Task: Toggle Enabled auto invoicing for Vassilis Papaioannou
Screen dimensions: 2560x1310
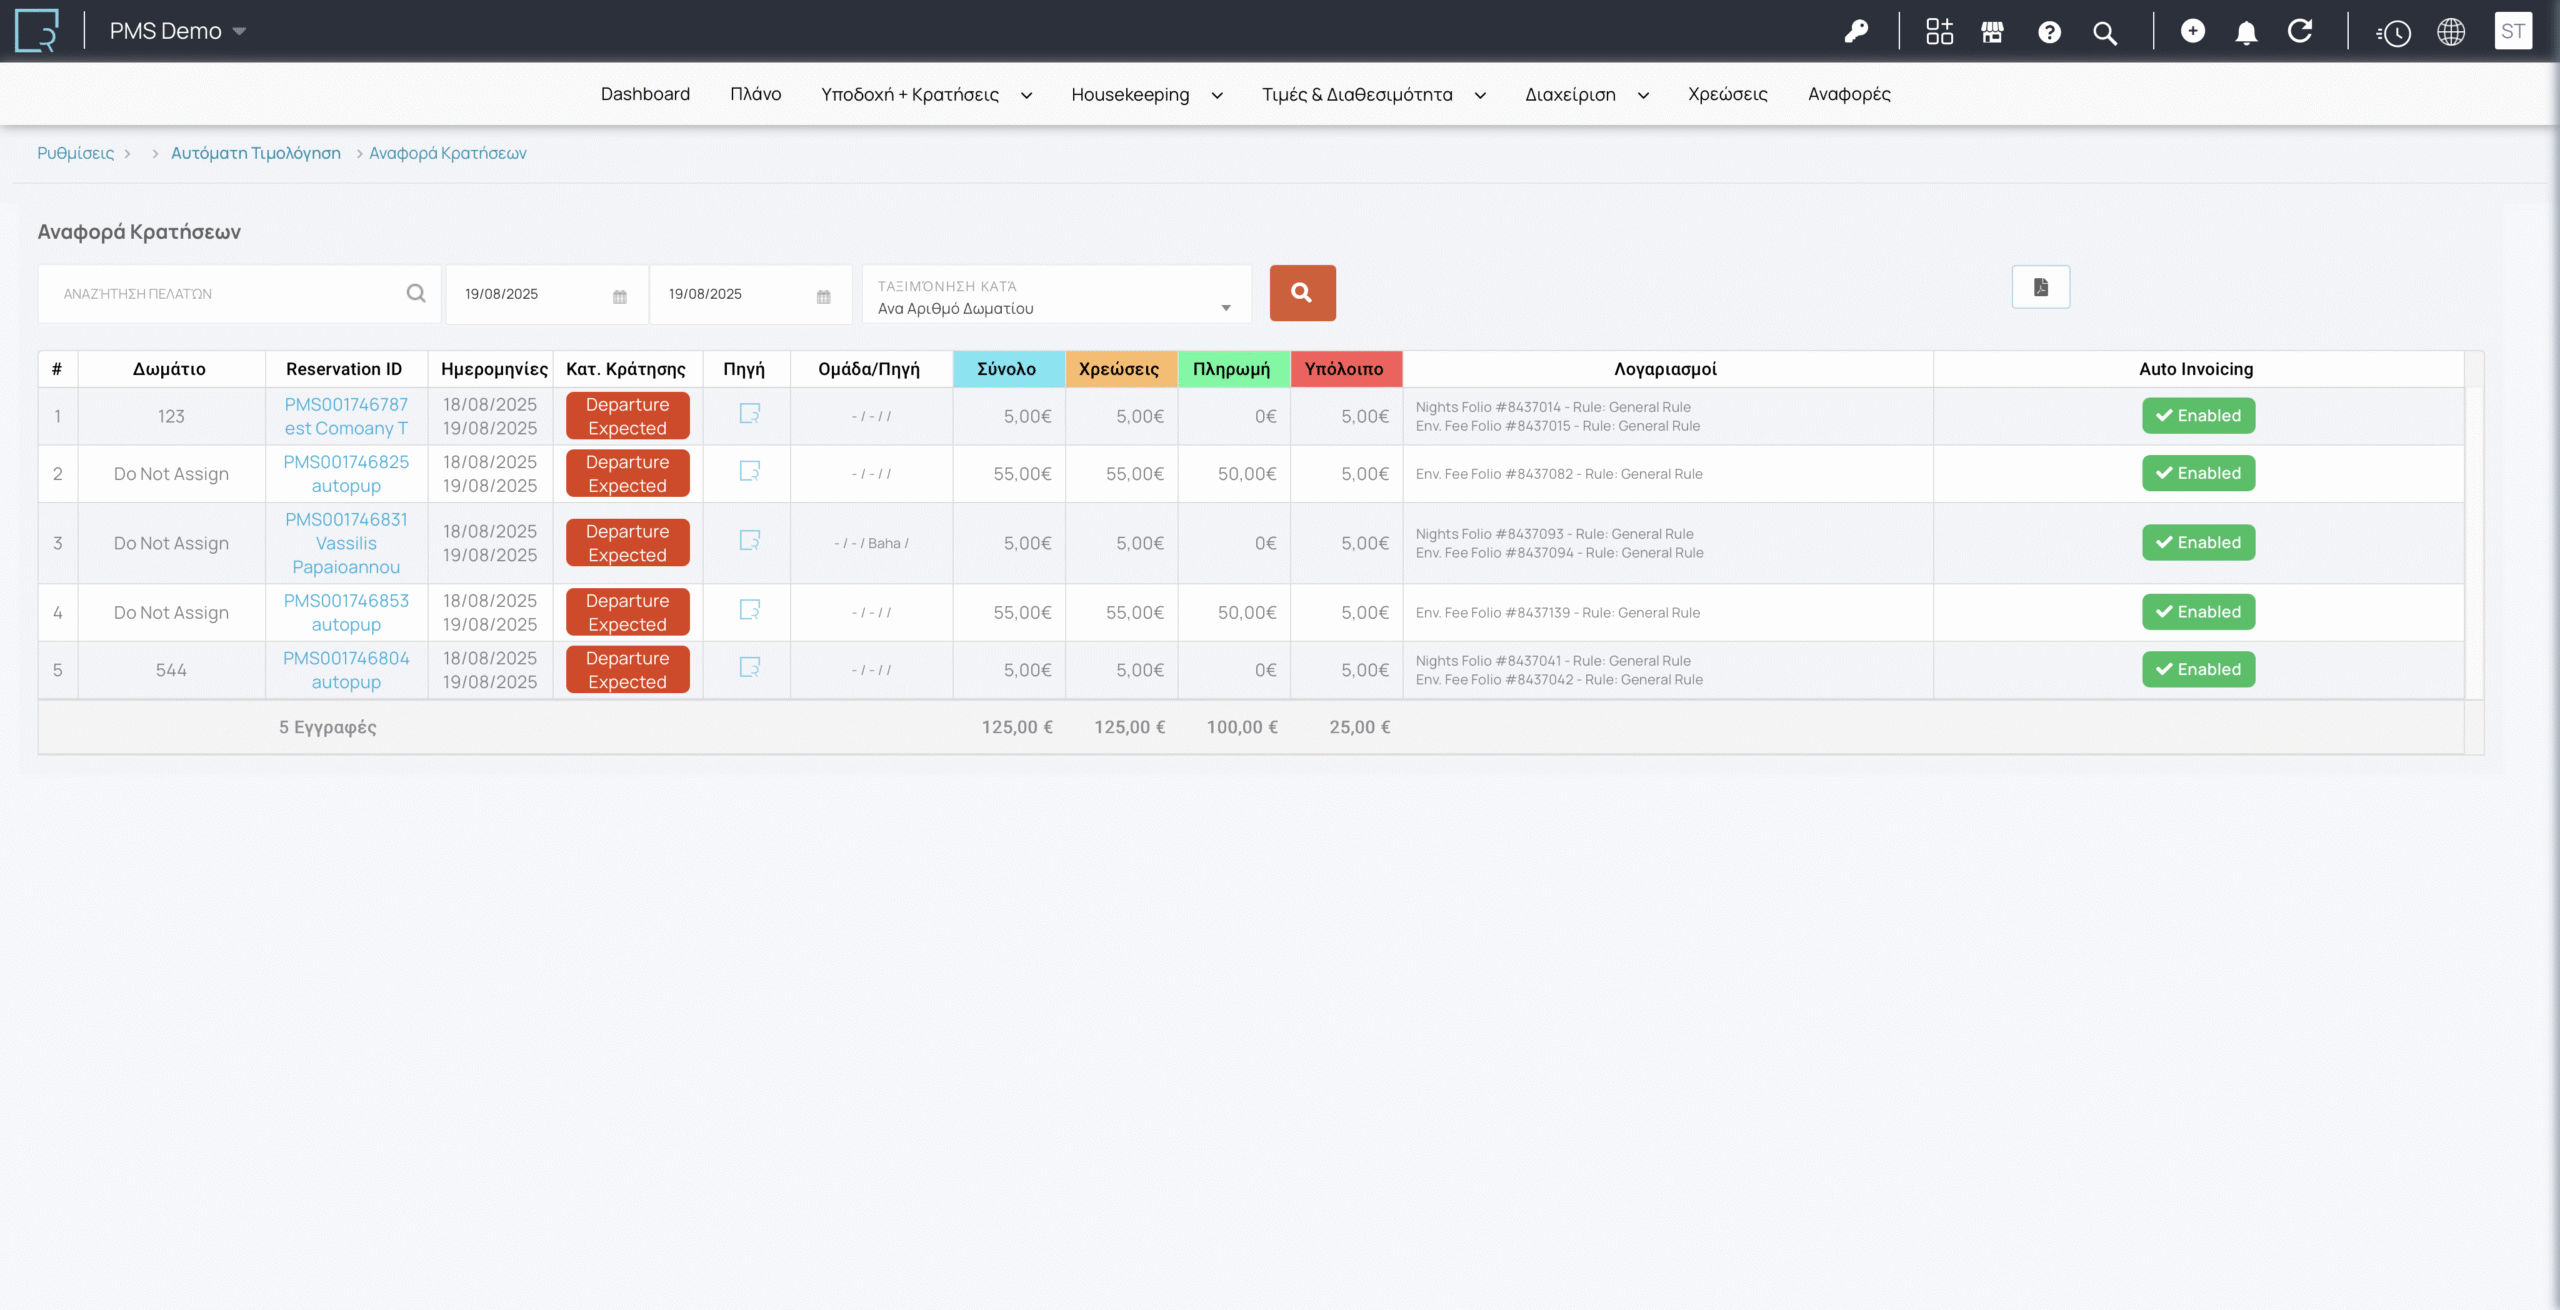Action: 2198,542
